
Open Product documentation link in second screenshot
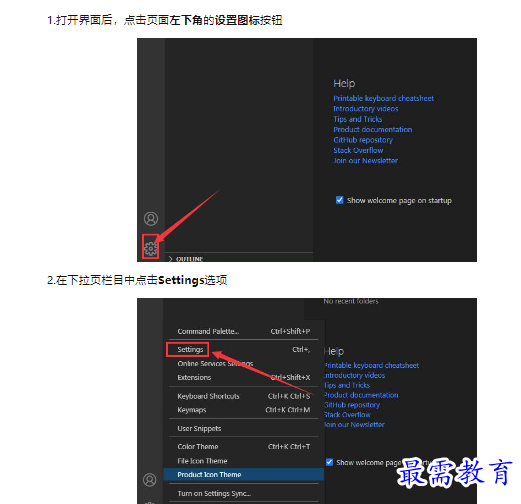tap(361, 395)
